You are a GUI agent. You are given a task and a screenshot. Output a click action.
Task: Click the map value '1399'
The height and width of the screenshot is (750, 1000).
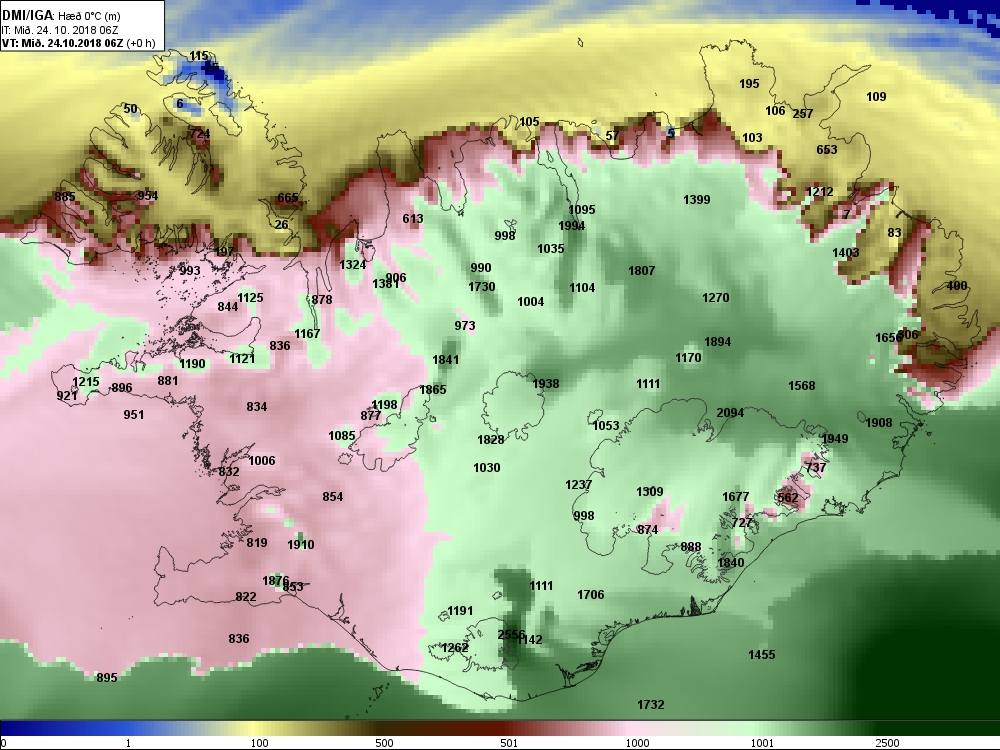[x=696, y=199]
